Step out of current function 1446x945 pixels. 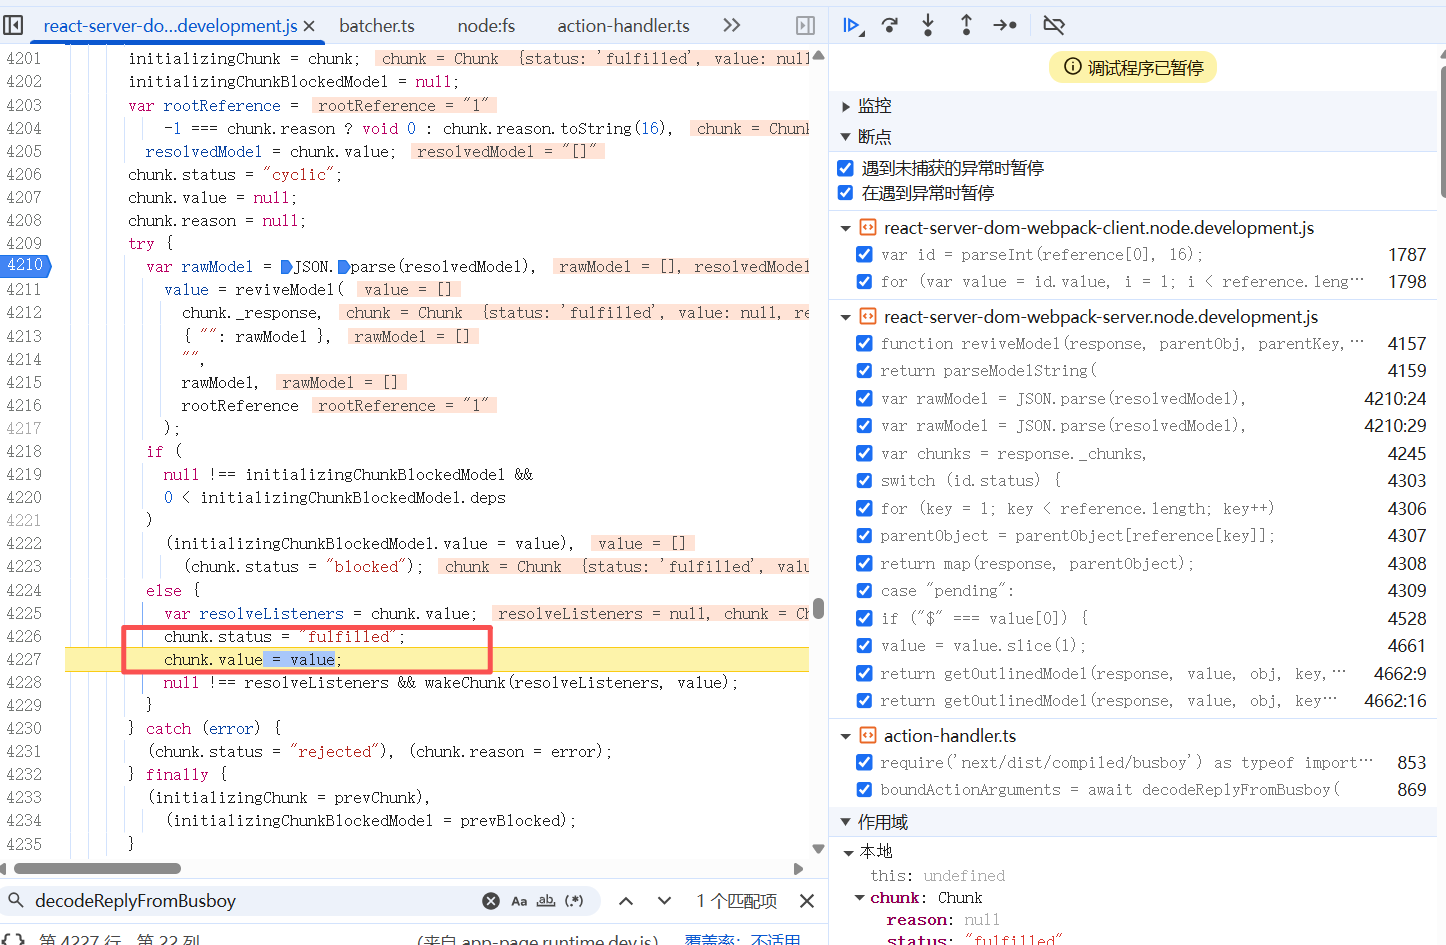[966, 26]
